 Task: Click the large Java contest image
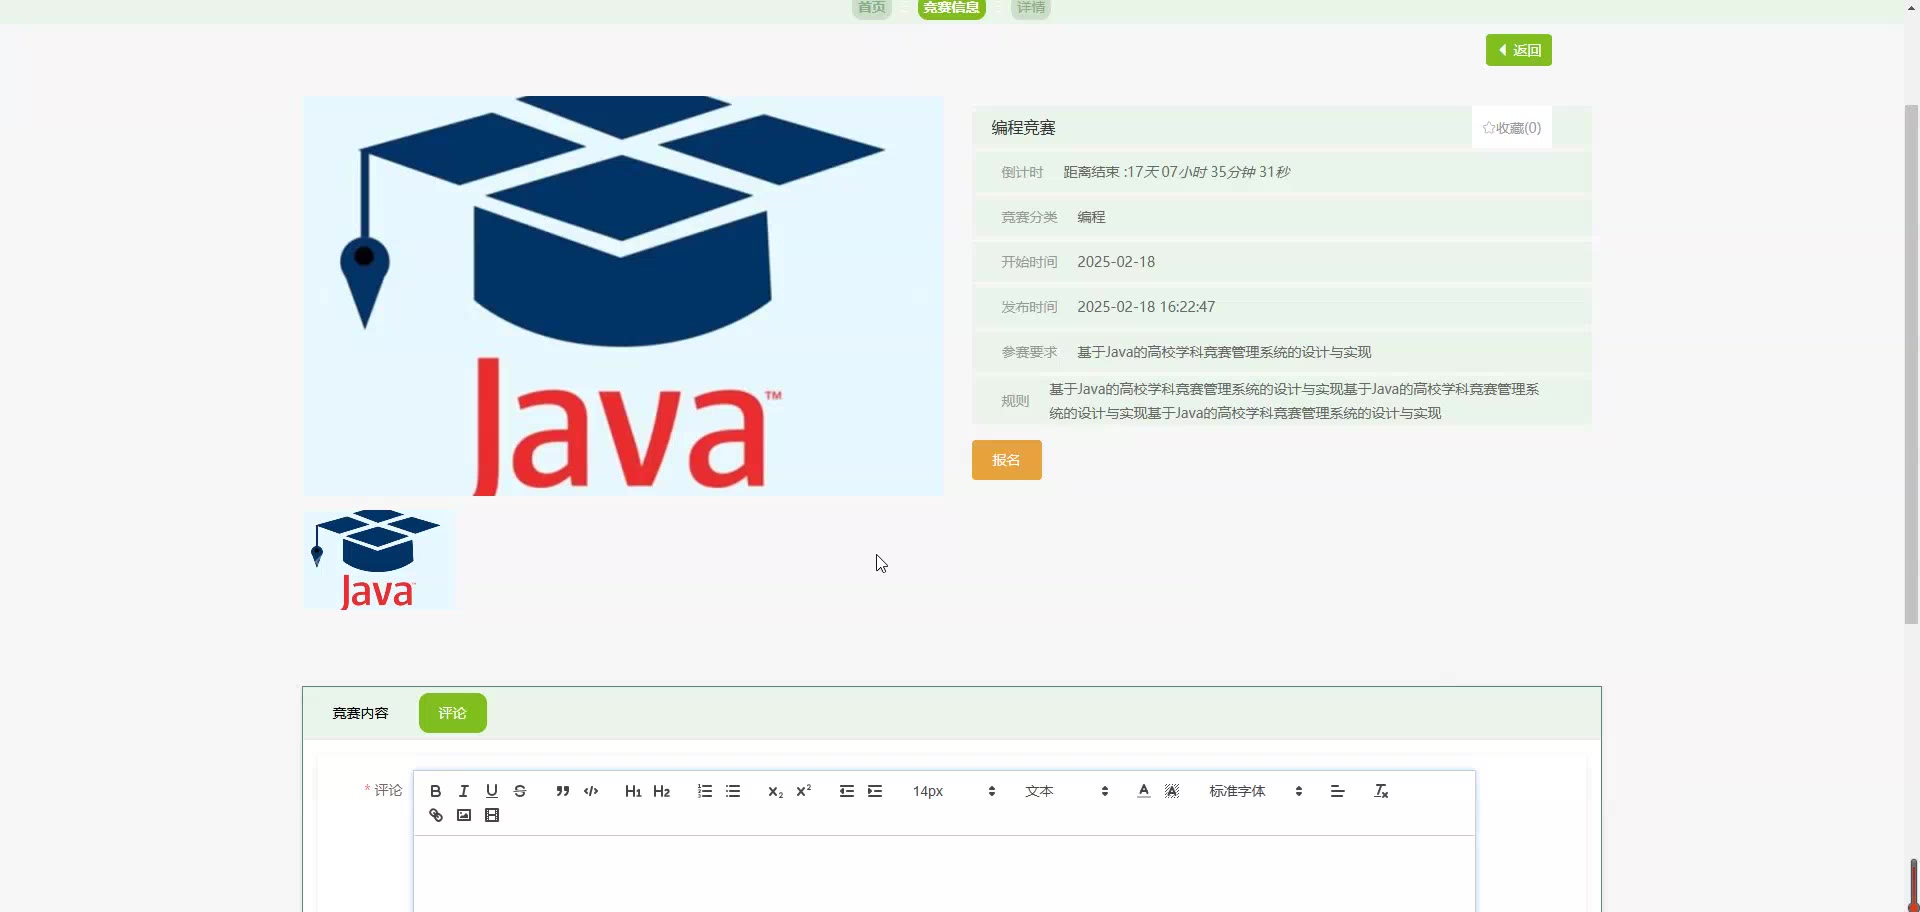623,296
